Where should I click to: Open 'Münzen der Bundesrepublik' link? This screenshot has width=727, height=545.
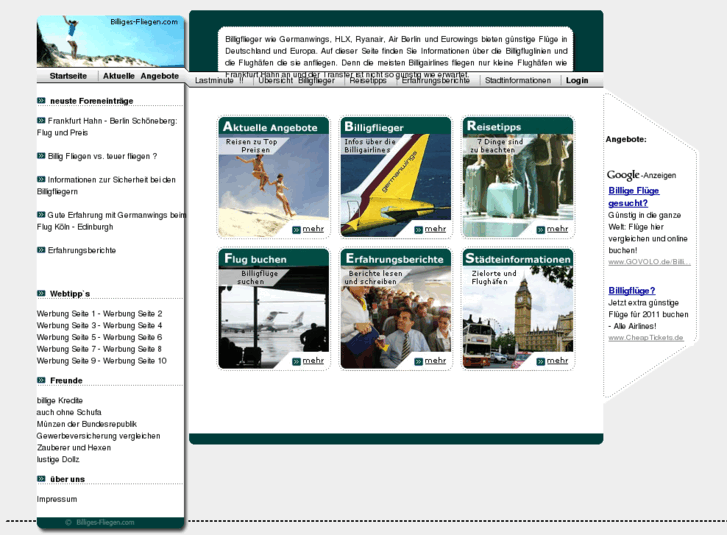point(87,424)
